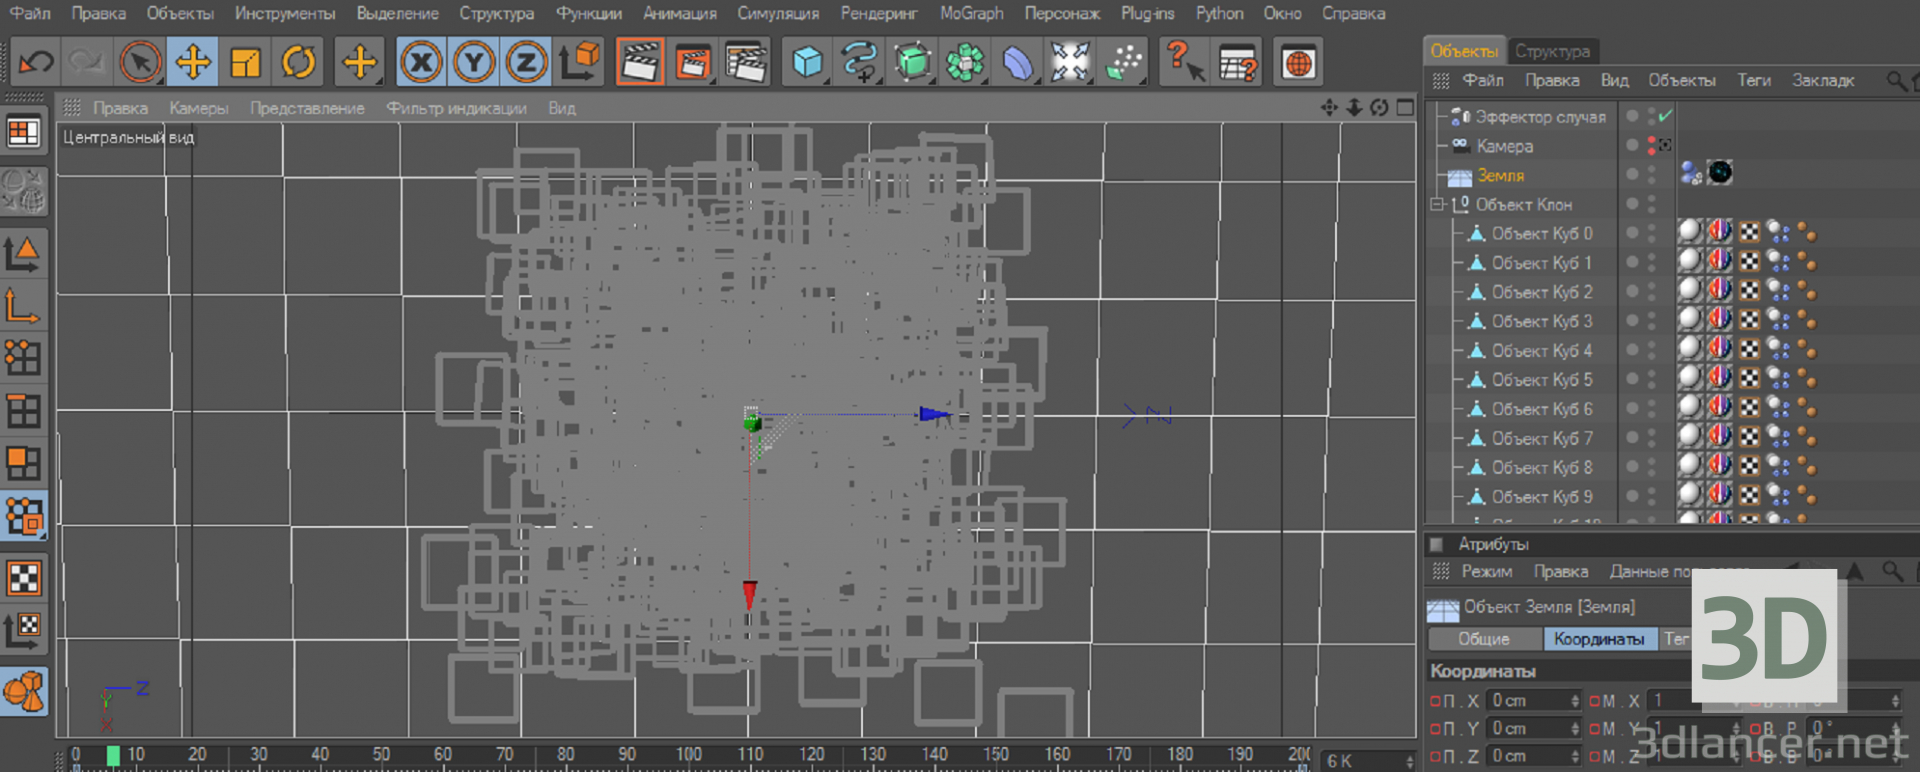The height and width of the screenshot is (772, 1920).
Task: Toggle the Y axis lock
Action: point(474,63)
